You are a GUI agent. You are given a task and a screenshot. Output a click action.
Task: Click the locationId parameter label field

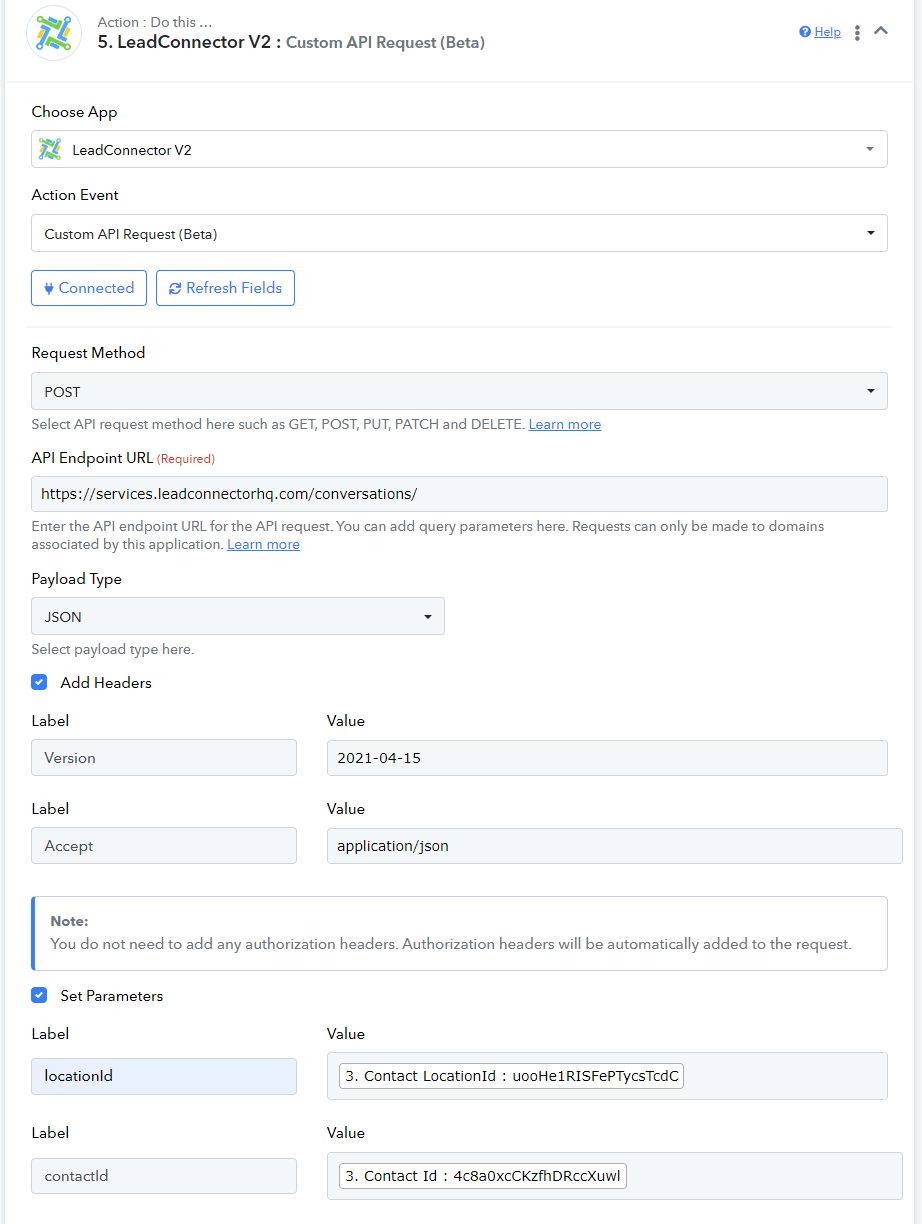(x=164, y=1076)
